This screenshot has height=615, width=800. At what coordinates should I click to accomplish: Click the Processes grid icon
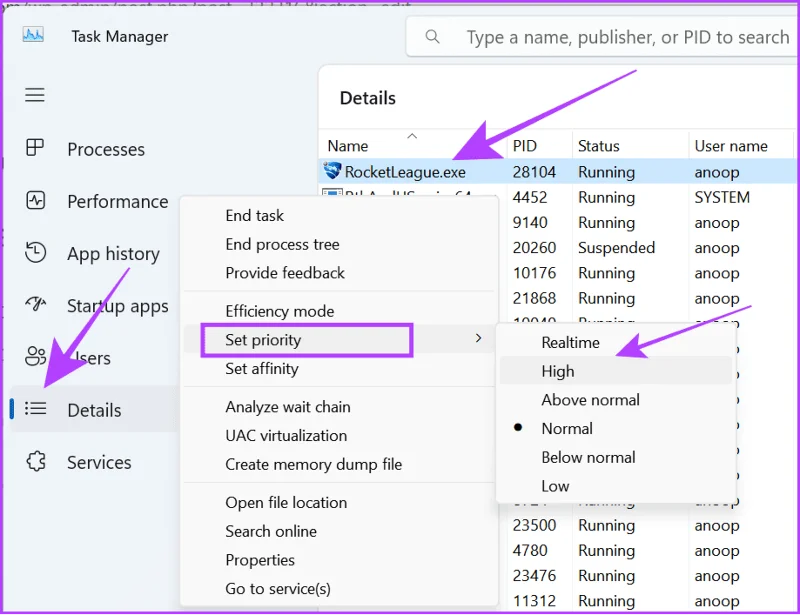(x=35, y=148)
